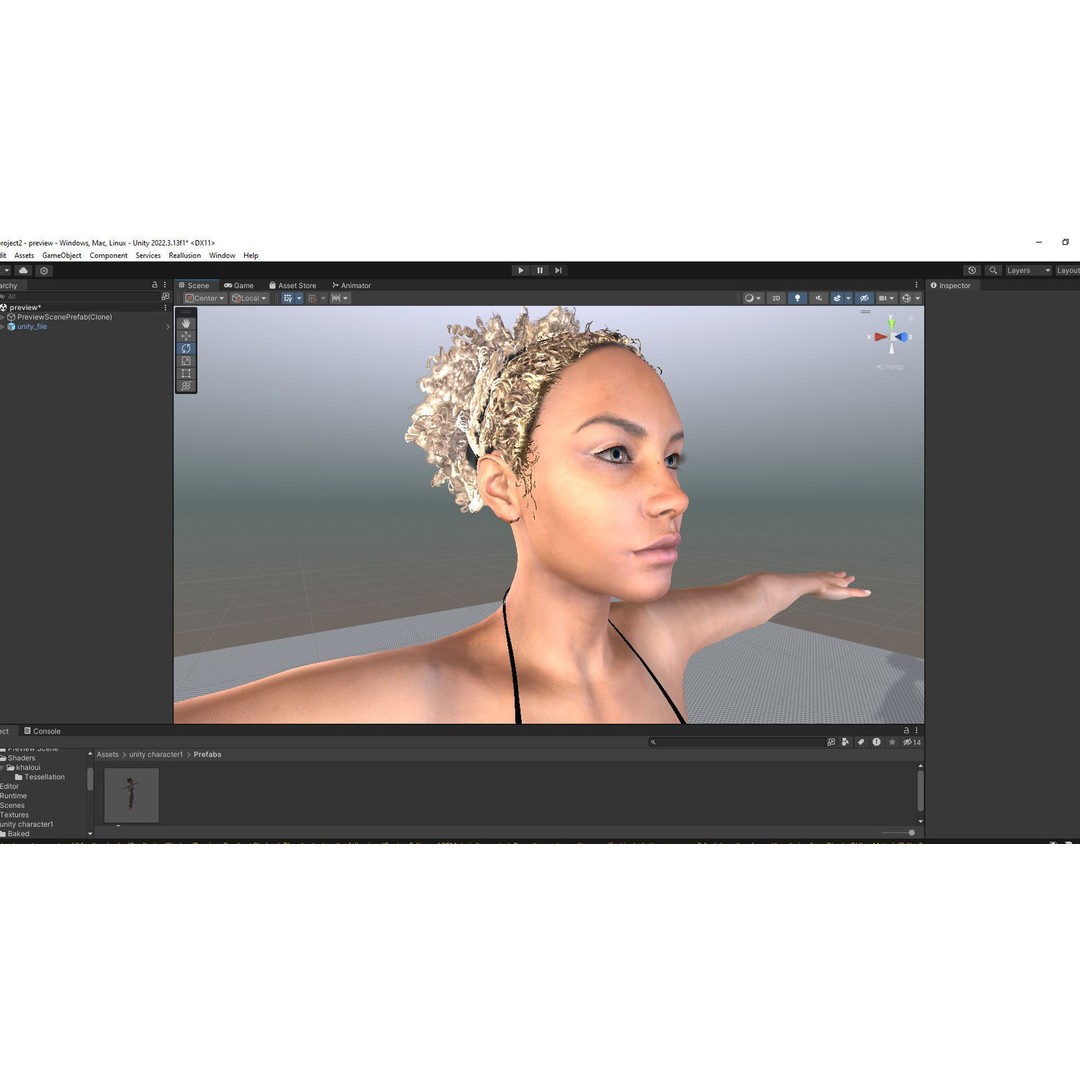Click the Play button
Screen dimensions: 1080x1080
point(521,271)
